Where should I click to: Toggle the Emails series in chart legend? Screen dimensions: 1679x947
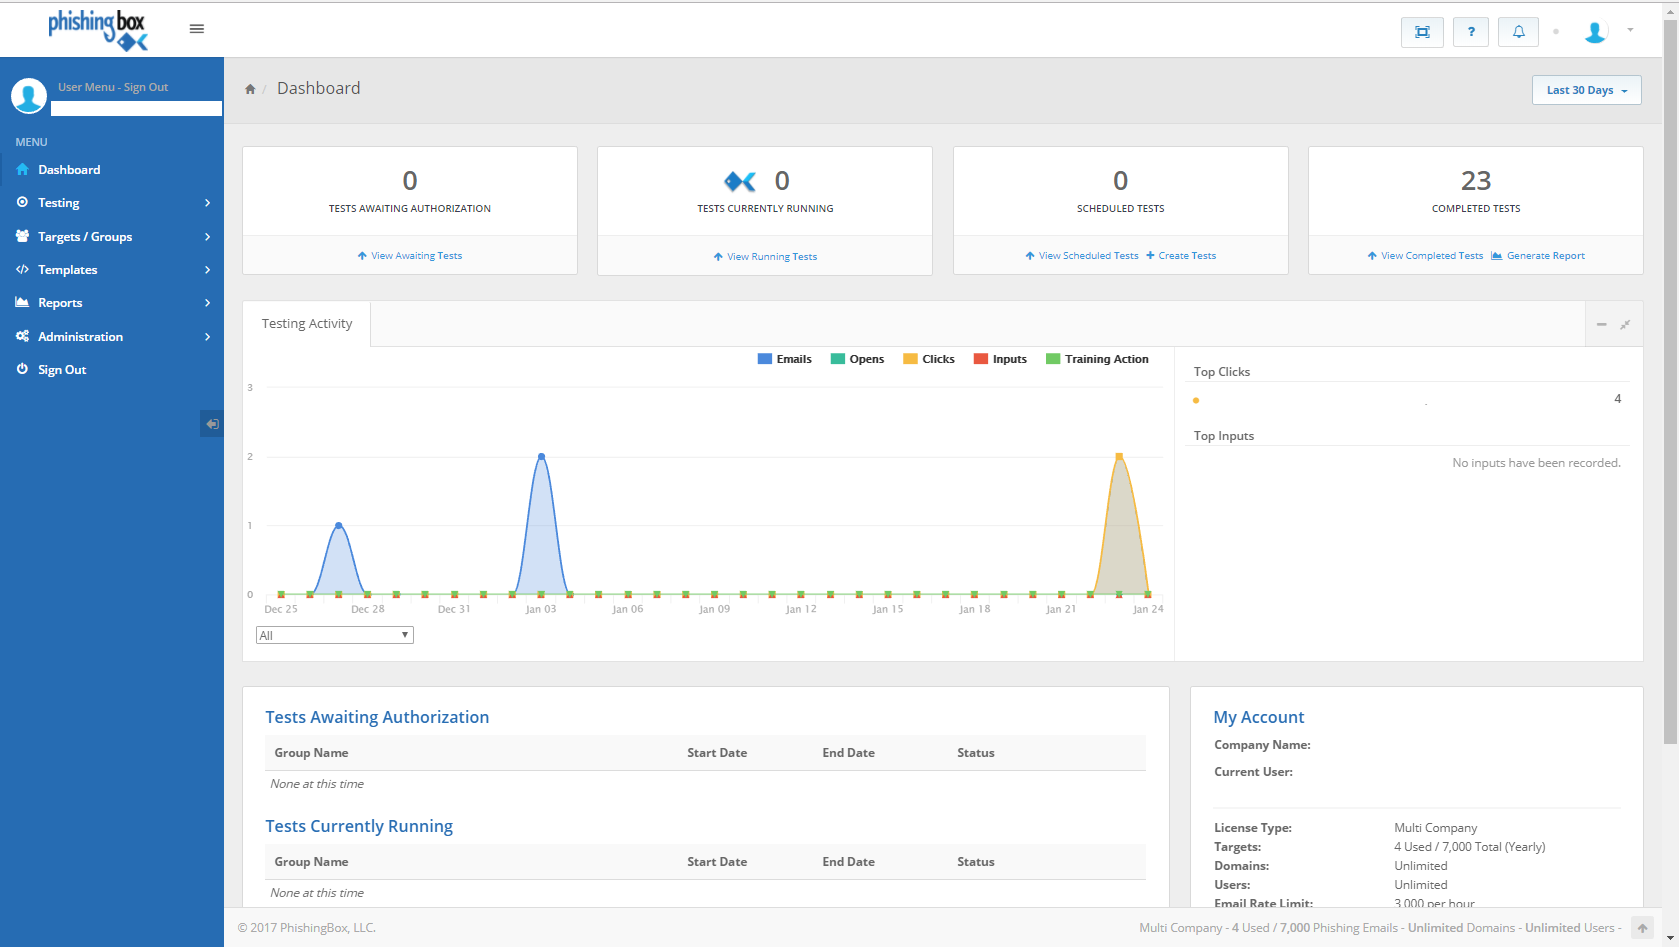pyautogui.click(x=785, y=359)
